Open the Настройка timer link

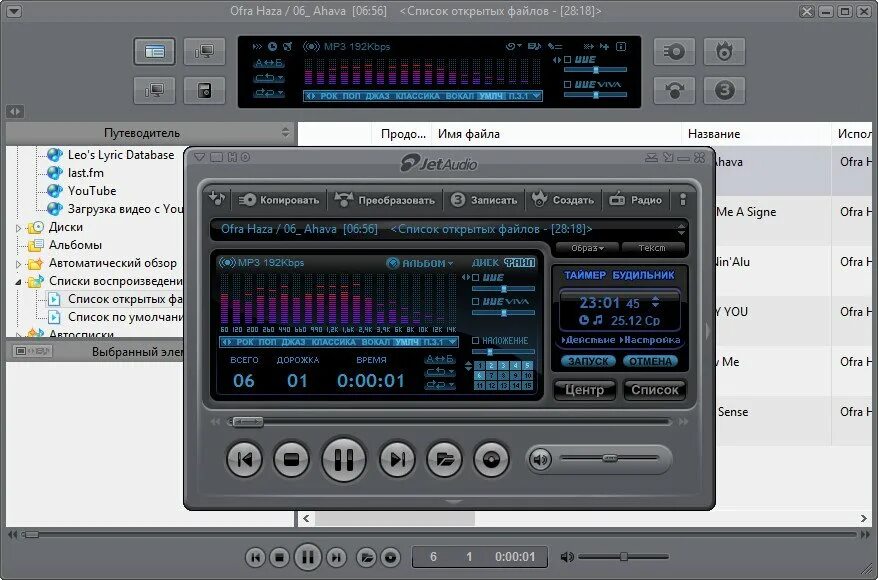coord(651,340)
